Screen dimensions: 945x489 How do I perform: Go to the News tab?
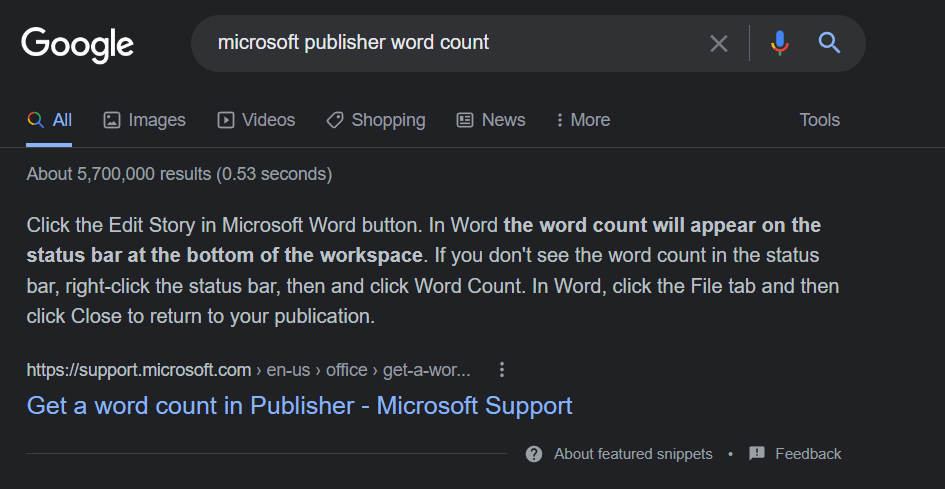coord(491,120)
